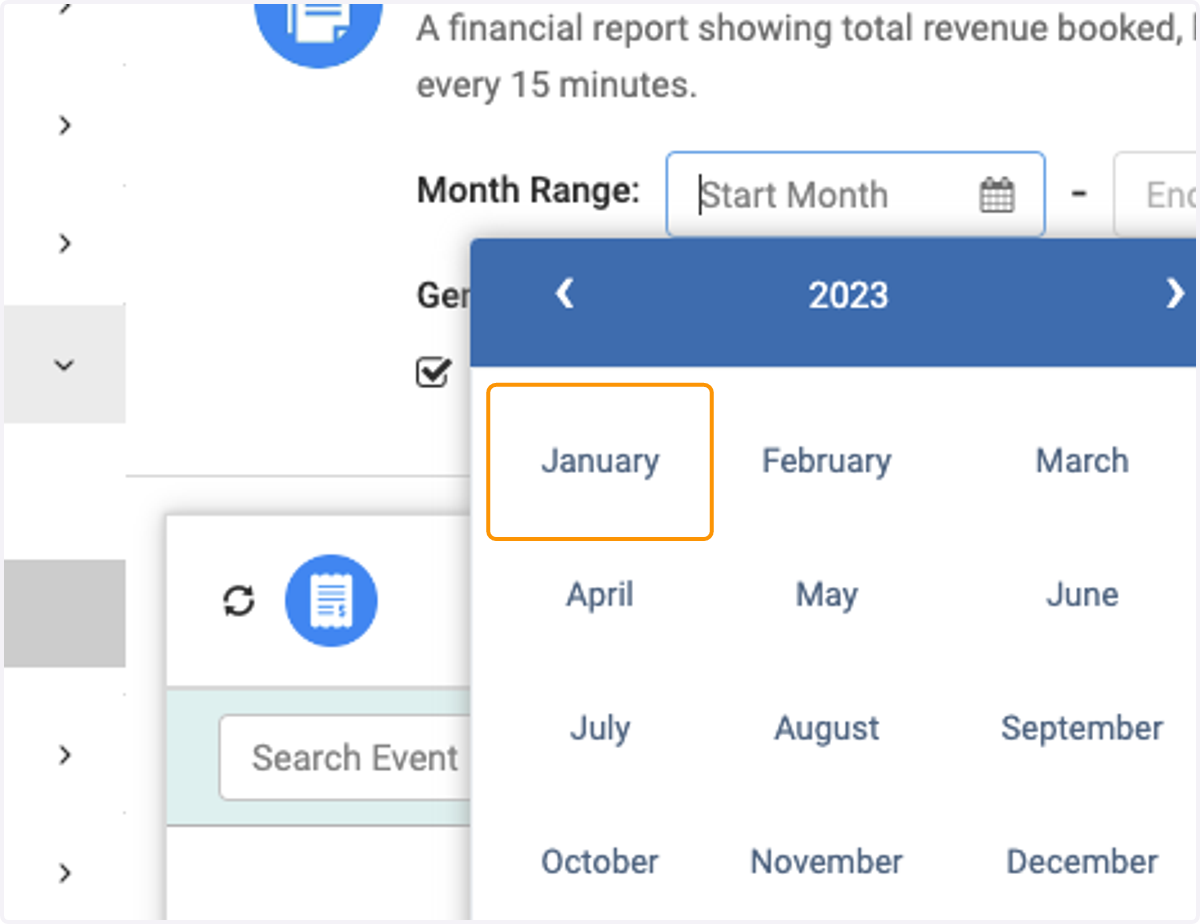Pick December from the month grid
The height and width of the screenshot is (924, 1200).
click(1082, 861)
